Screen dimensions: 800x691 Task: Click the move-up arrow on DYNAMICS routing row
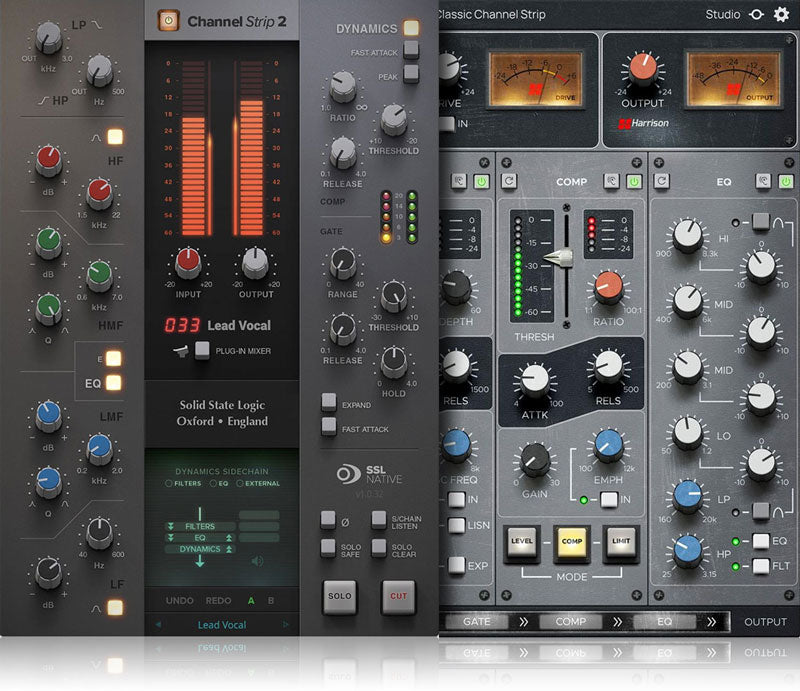pyautogui.click(x=229, y=549)
